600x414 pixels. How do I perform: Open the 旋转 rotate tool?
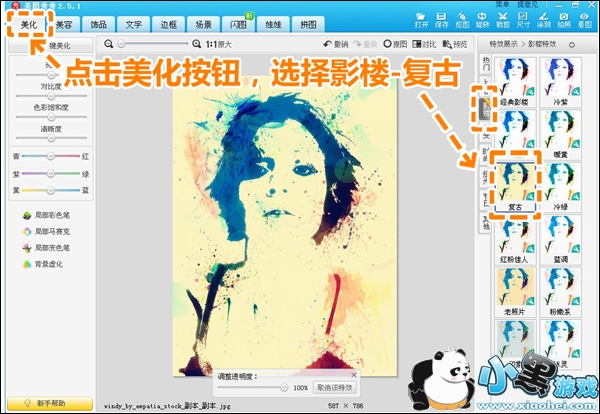(482, 20)
